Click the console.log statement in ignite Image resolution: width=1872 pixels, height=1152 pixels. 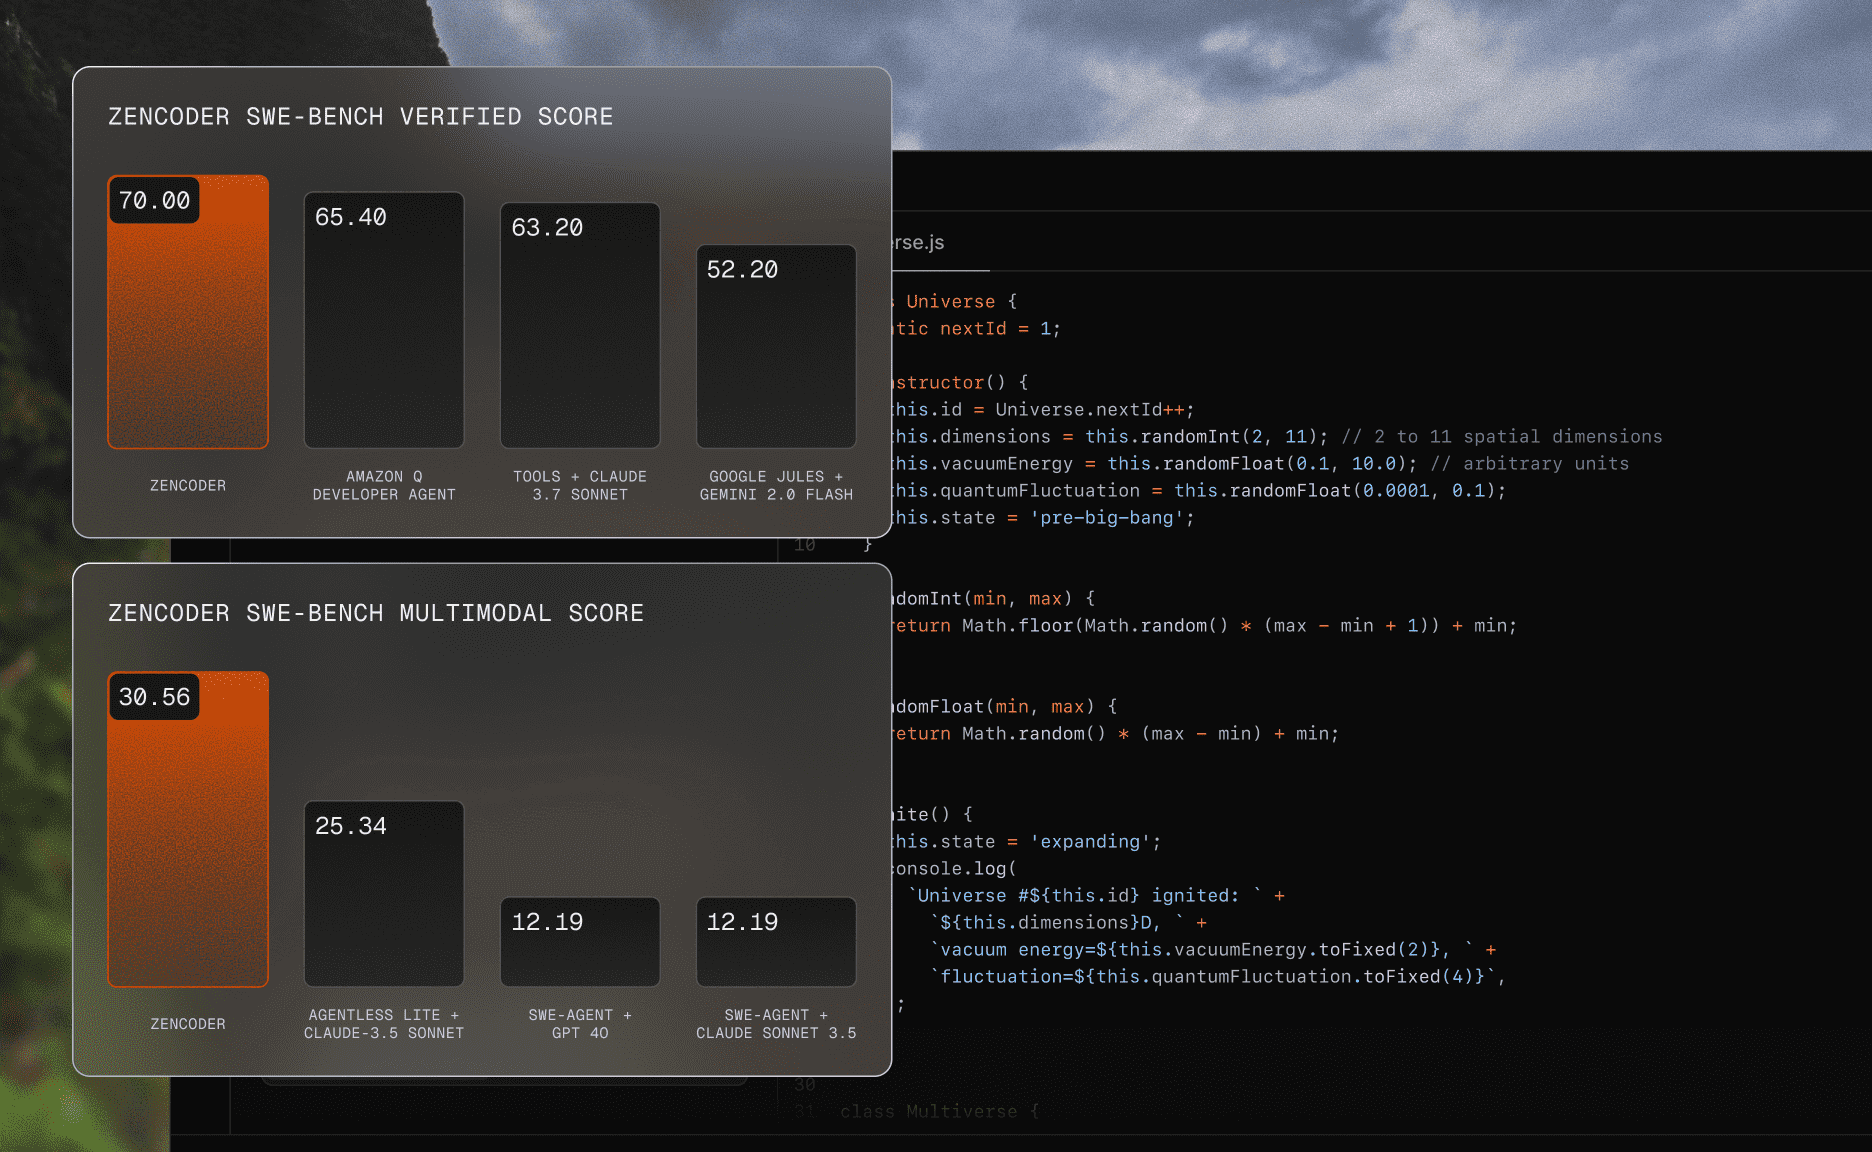pos(940,868)
